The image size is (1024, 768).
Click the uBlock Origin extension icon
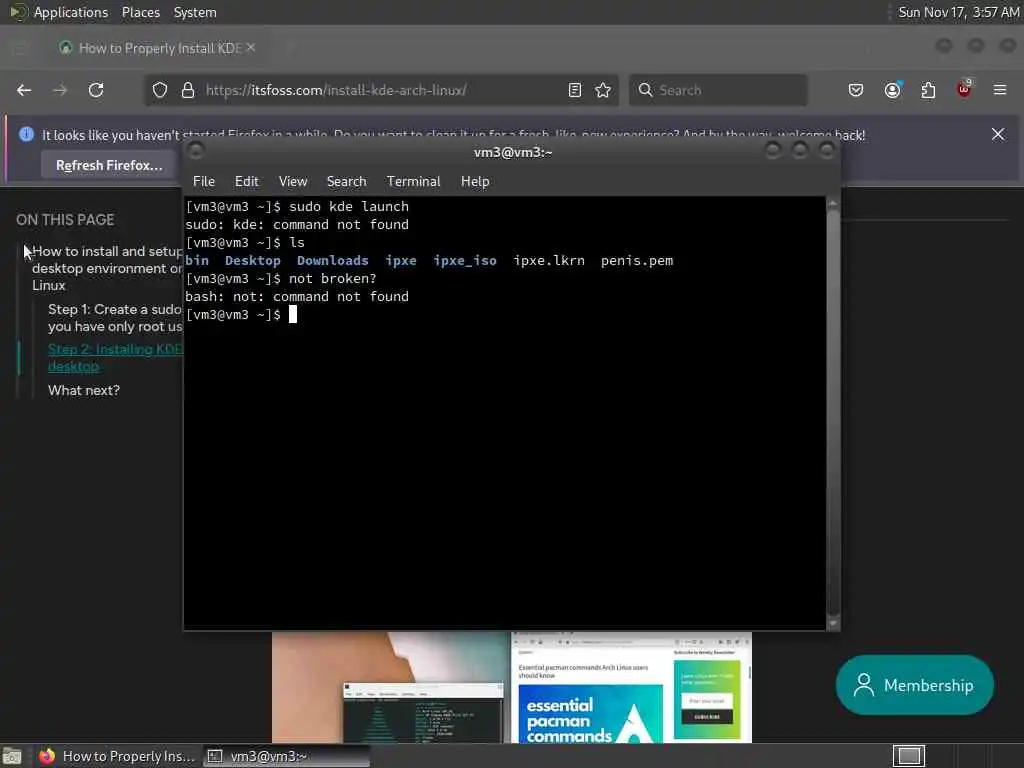pos(964,89)
